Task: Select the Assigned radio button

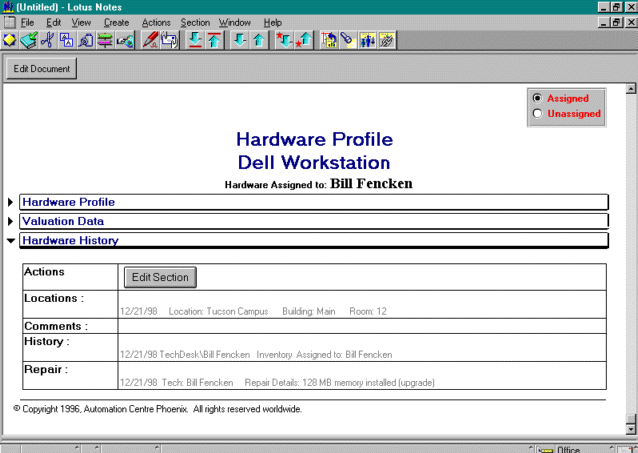Action: click(537, 98)
